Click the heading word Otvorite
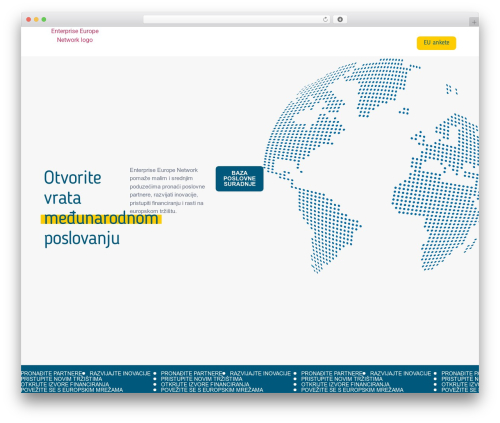This screenshot has height=423, width=500. click(72, 177)
